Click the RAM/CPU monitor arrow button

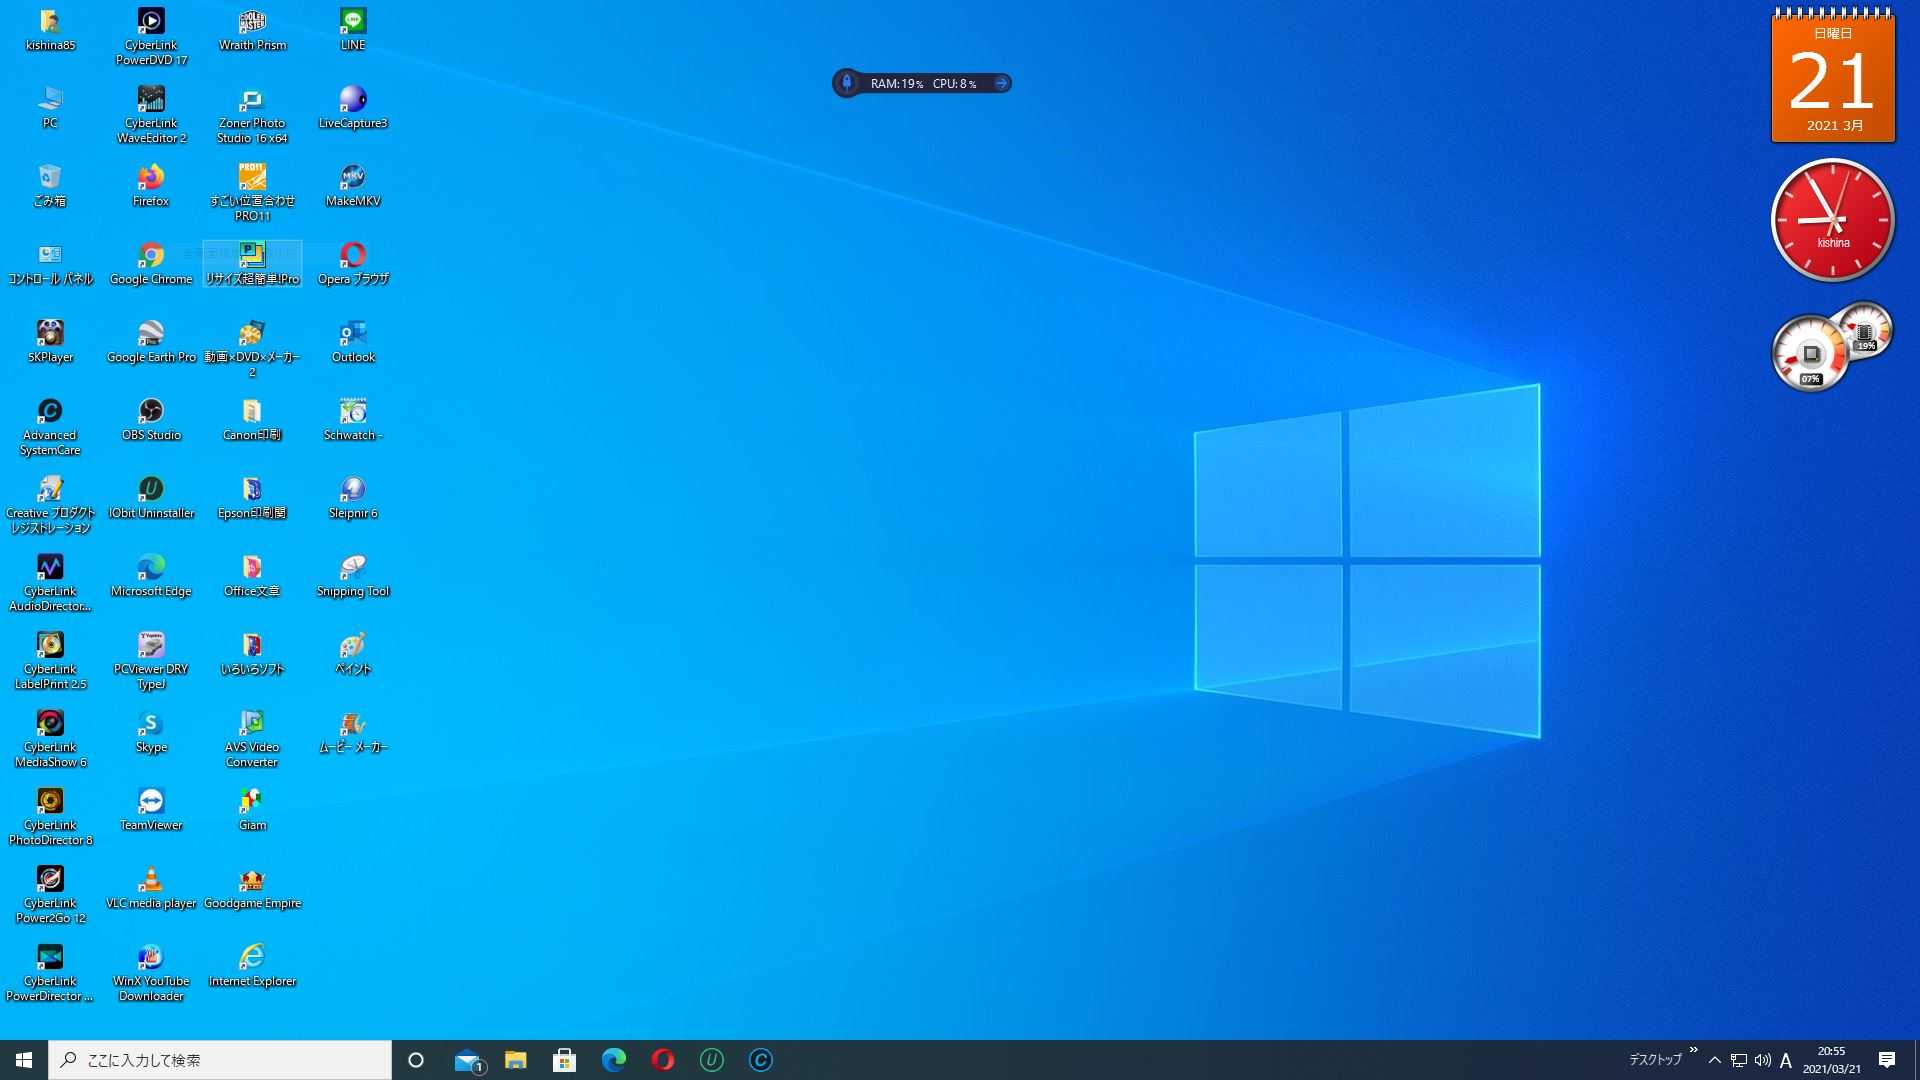[x=1001, y=84]
